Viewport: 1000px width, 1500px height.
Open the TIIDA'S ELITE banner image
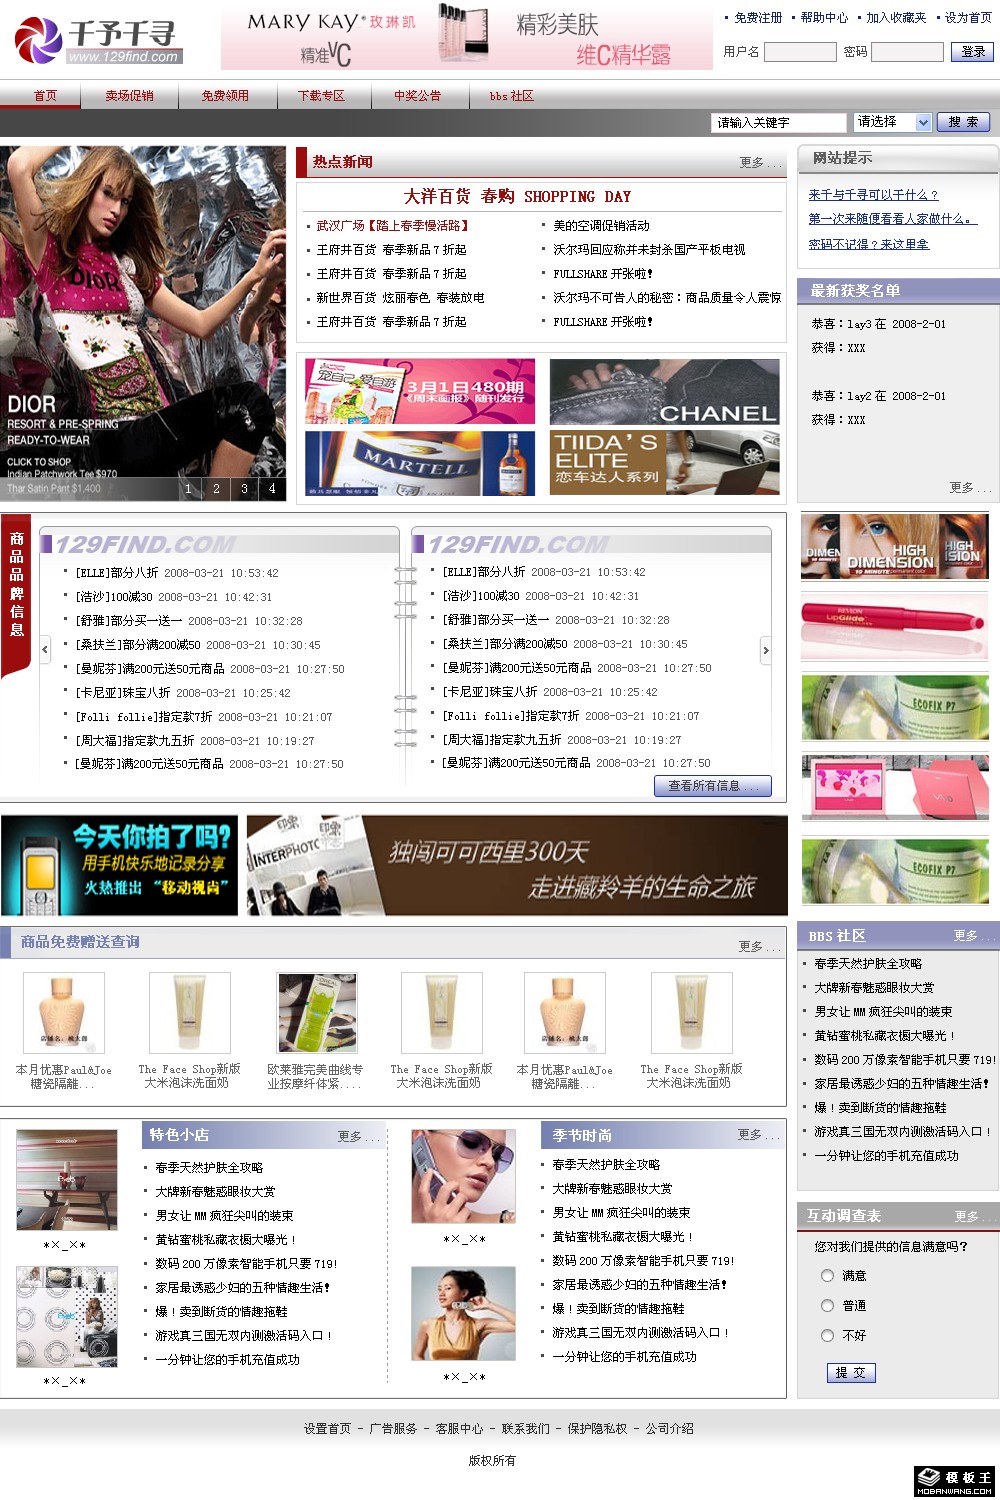click(664, 463)
